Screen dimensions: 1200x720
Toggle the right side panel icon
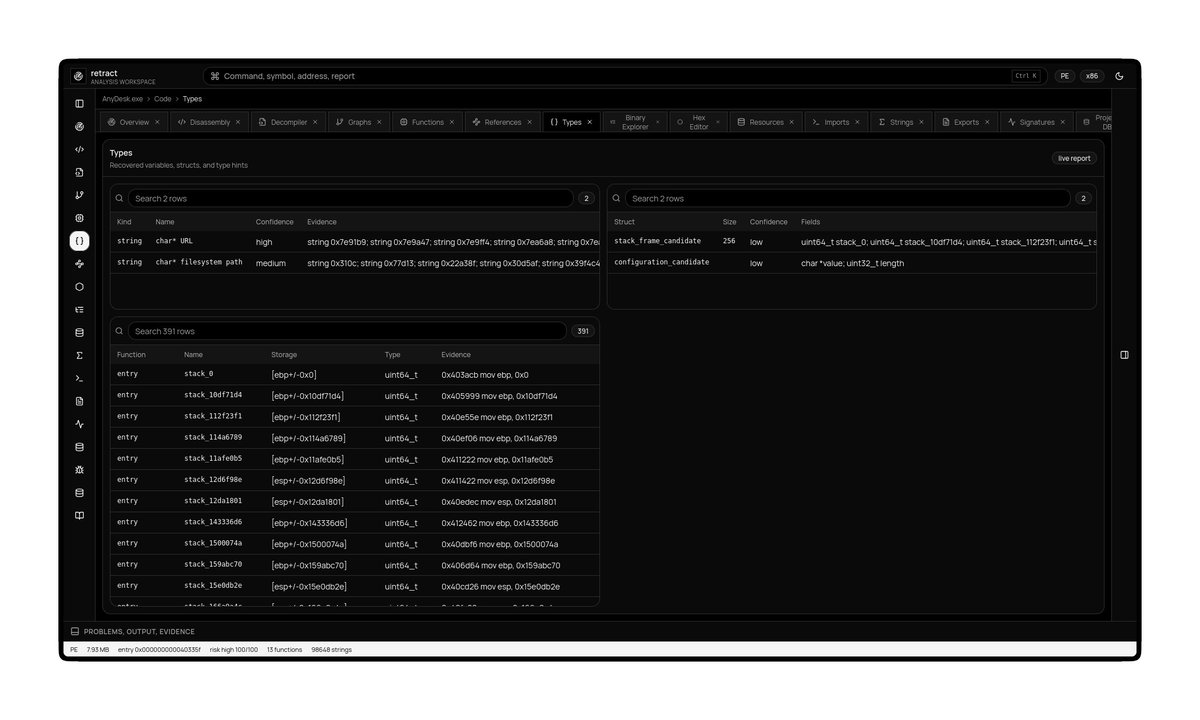pos(1124,355)
